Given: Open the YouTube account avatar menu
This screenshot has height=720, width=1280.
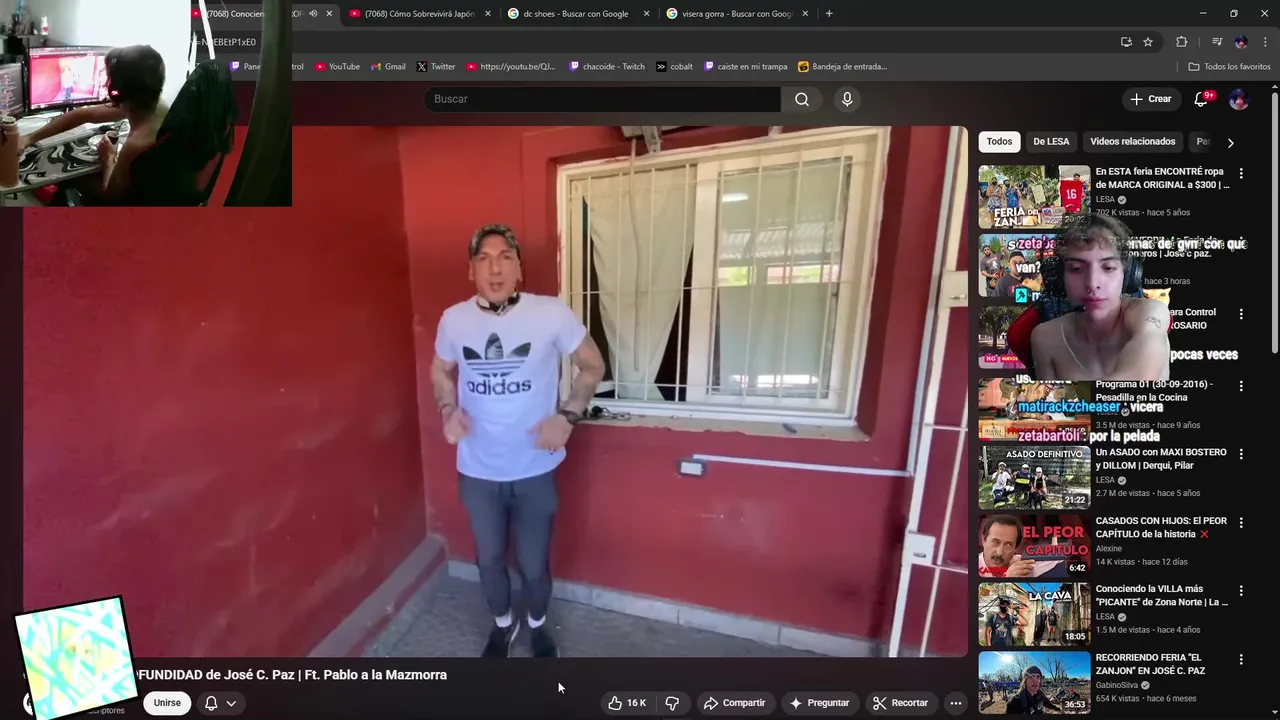Looking at the screenshot, I should pos(1238,99).
